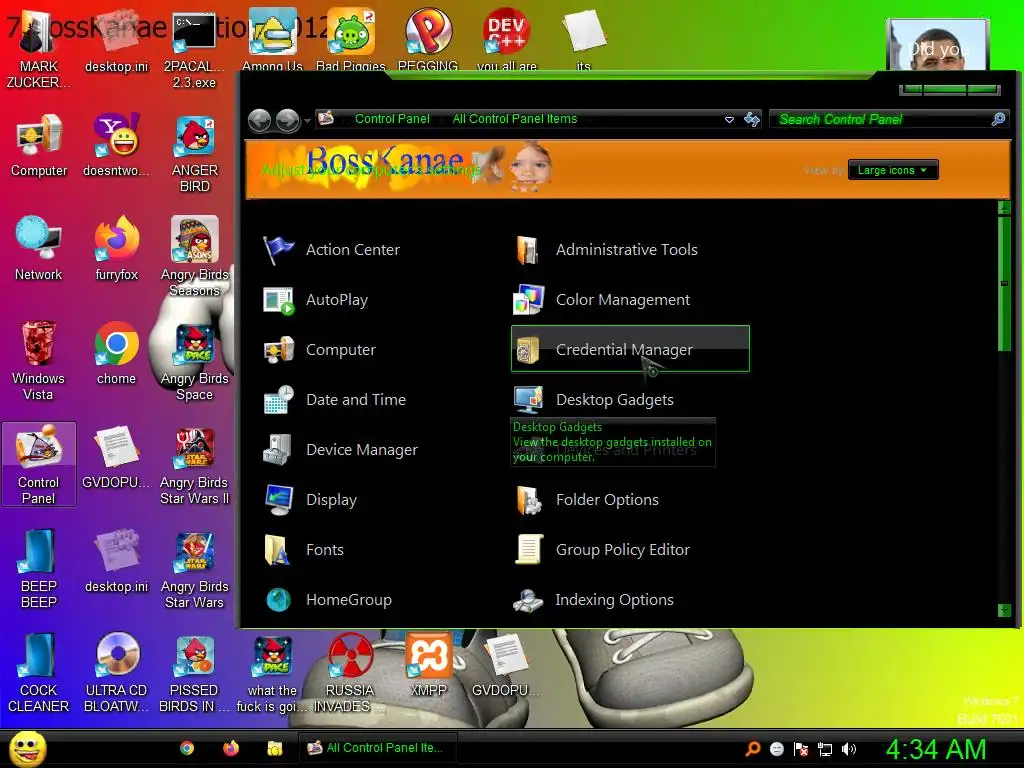
Task: Open HomeGroup globe icon
Action: click(279, 600)
